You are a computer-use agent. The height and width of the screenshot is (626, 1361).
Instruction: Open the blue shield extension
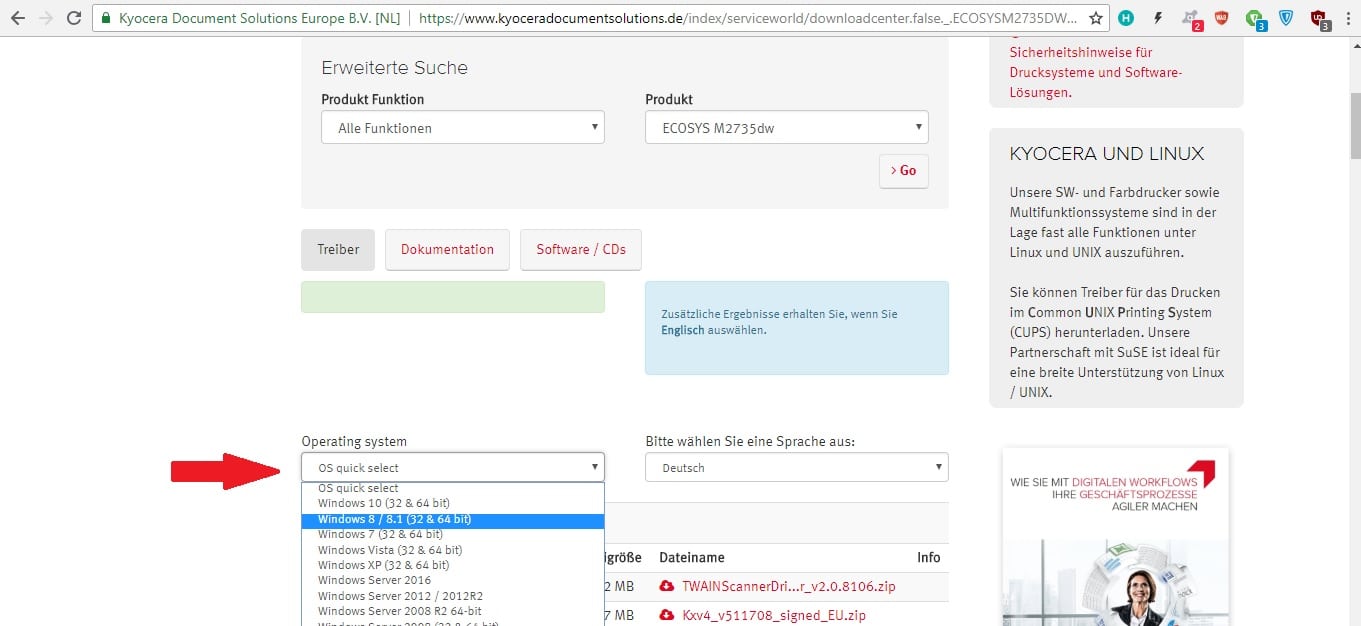pyautogui.click(x=1286, y=18)
